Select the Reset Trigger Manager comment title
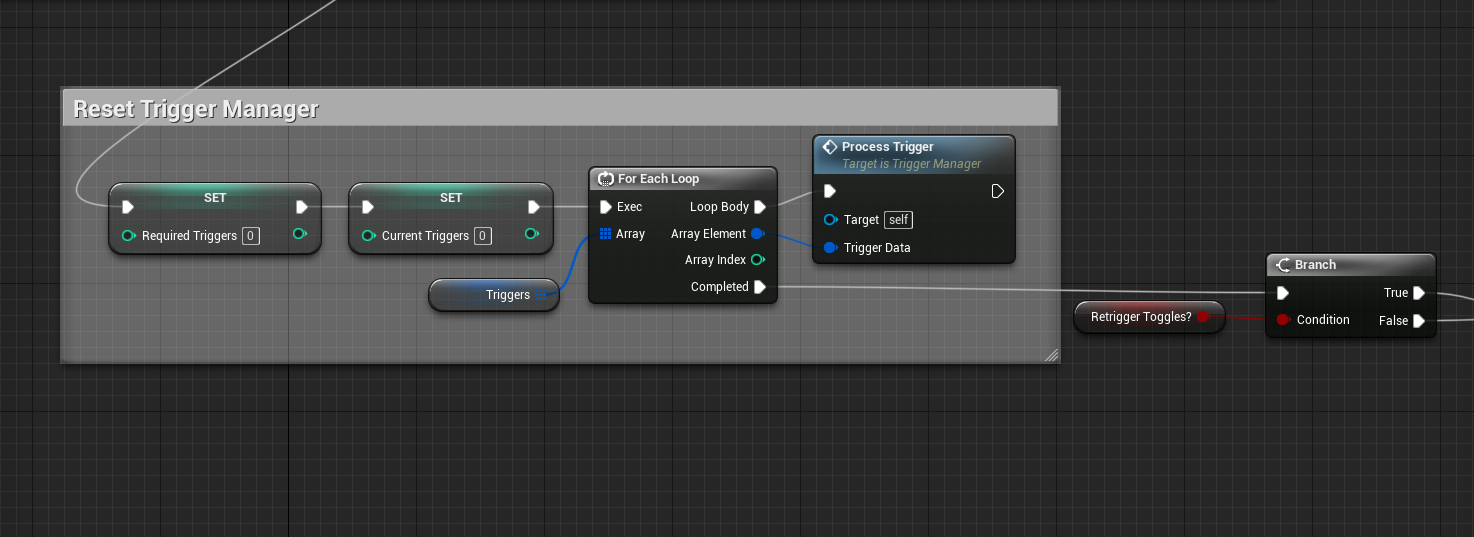Viewport: 1474px width, 537px height. (x=196, y=109)
